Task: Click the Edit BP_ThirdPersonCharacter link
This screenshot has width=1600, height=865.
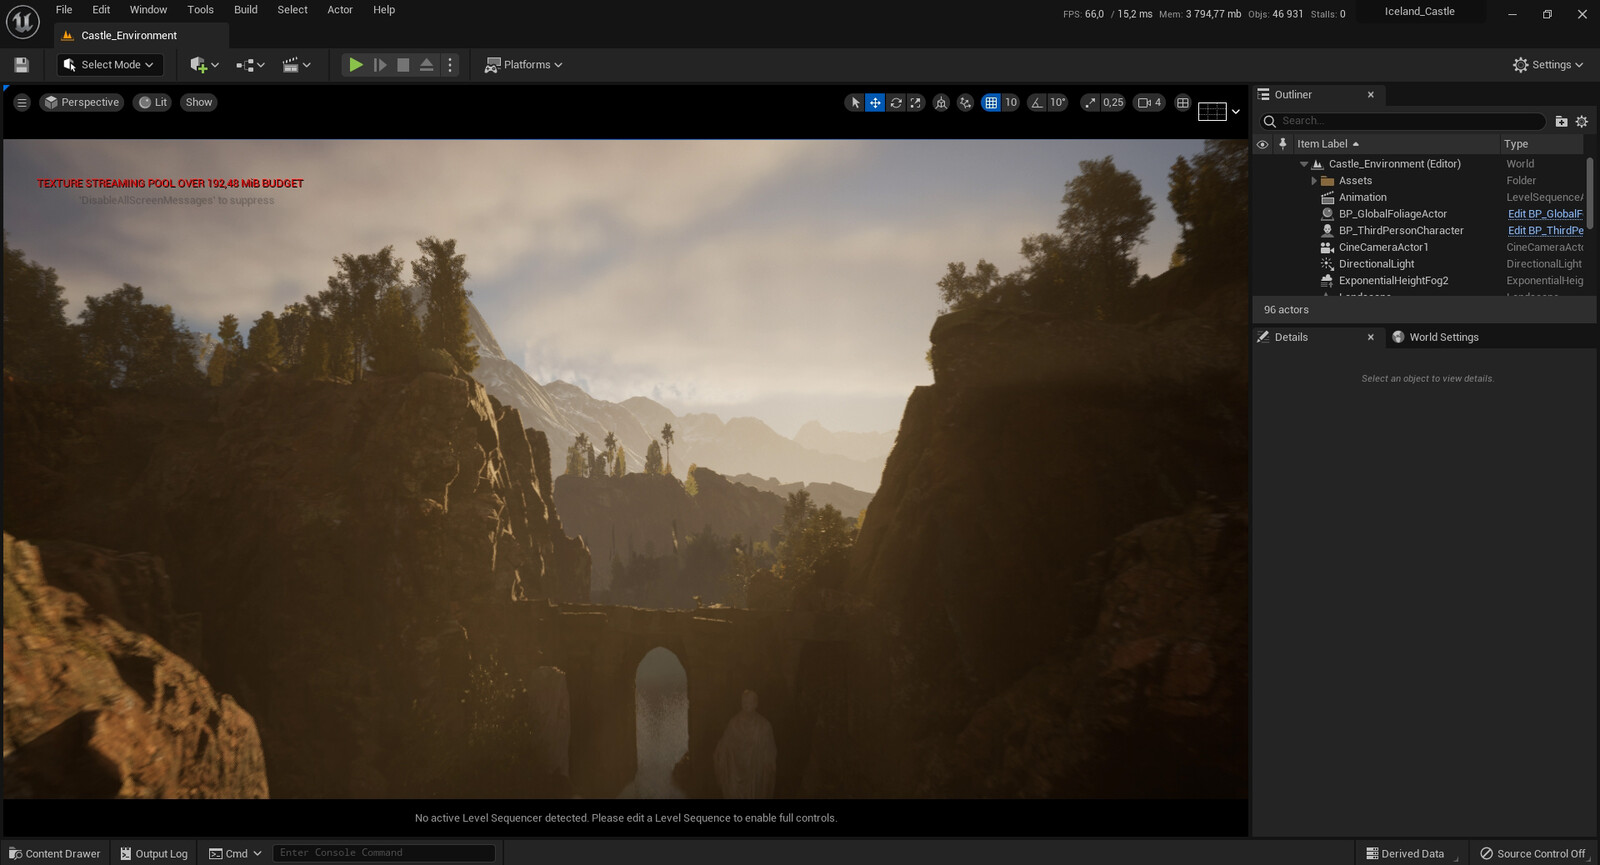Action: coord(1545,231)
